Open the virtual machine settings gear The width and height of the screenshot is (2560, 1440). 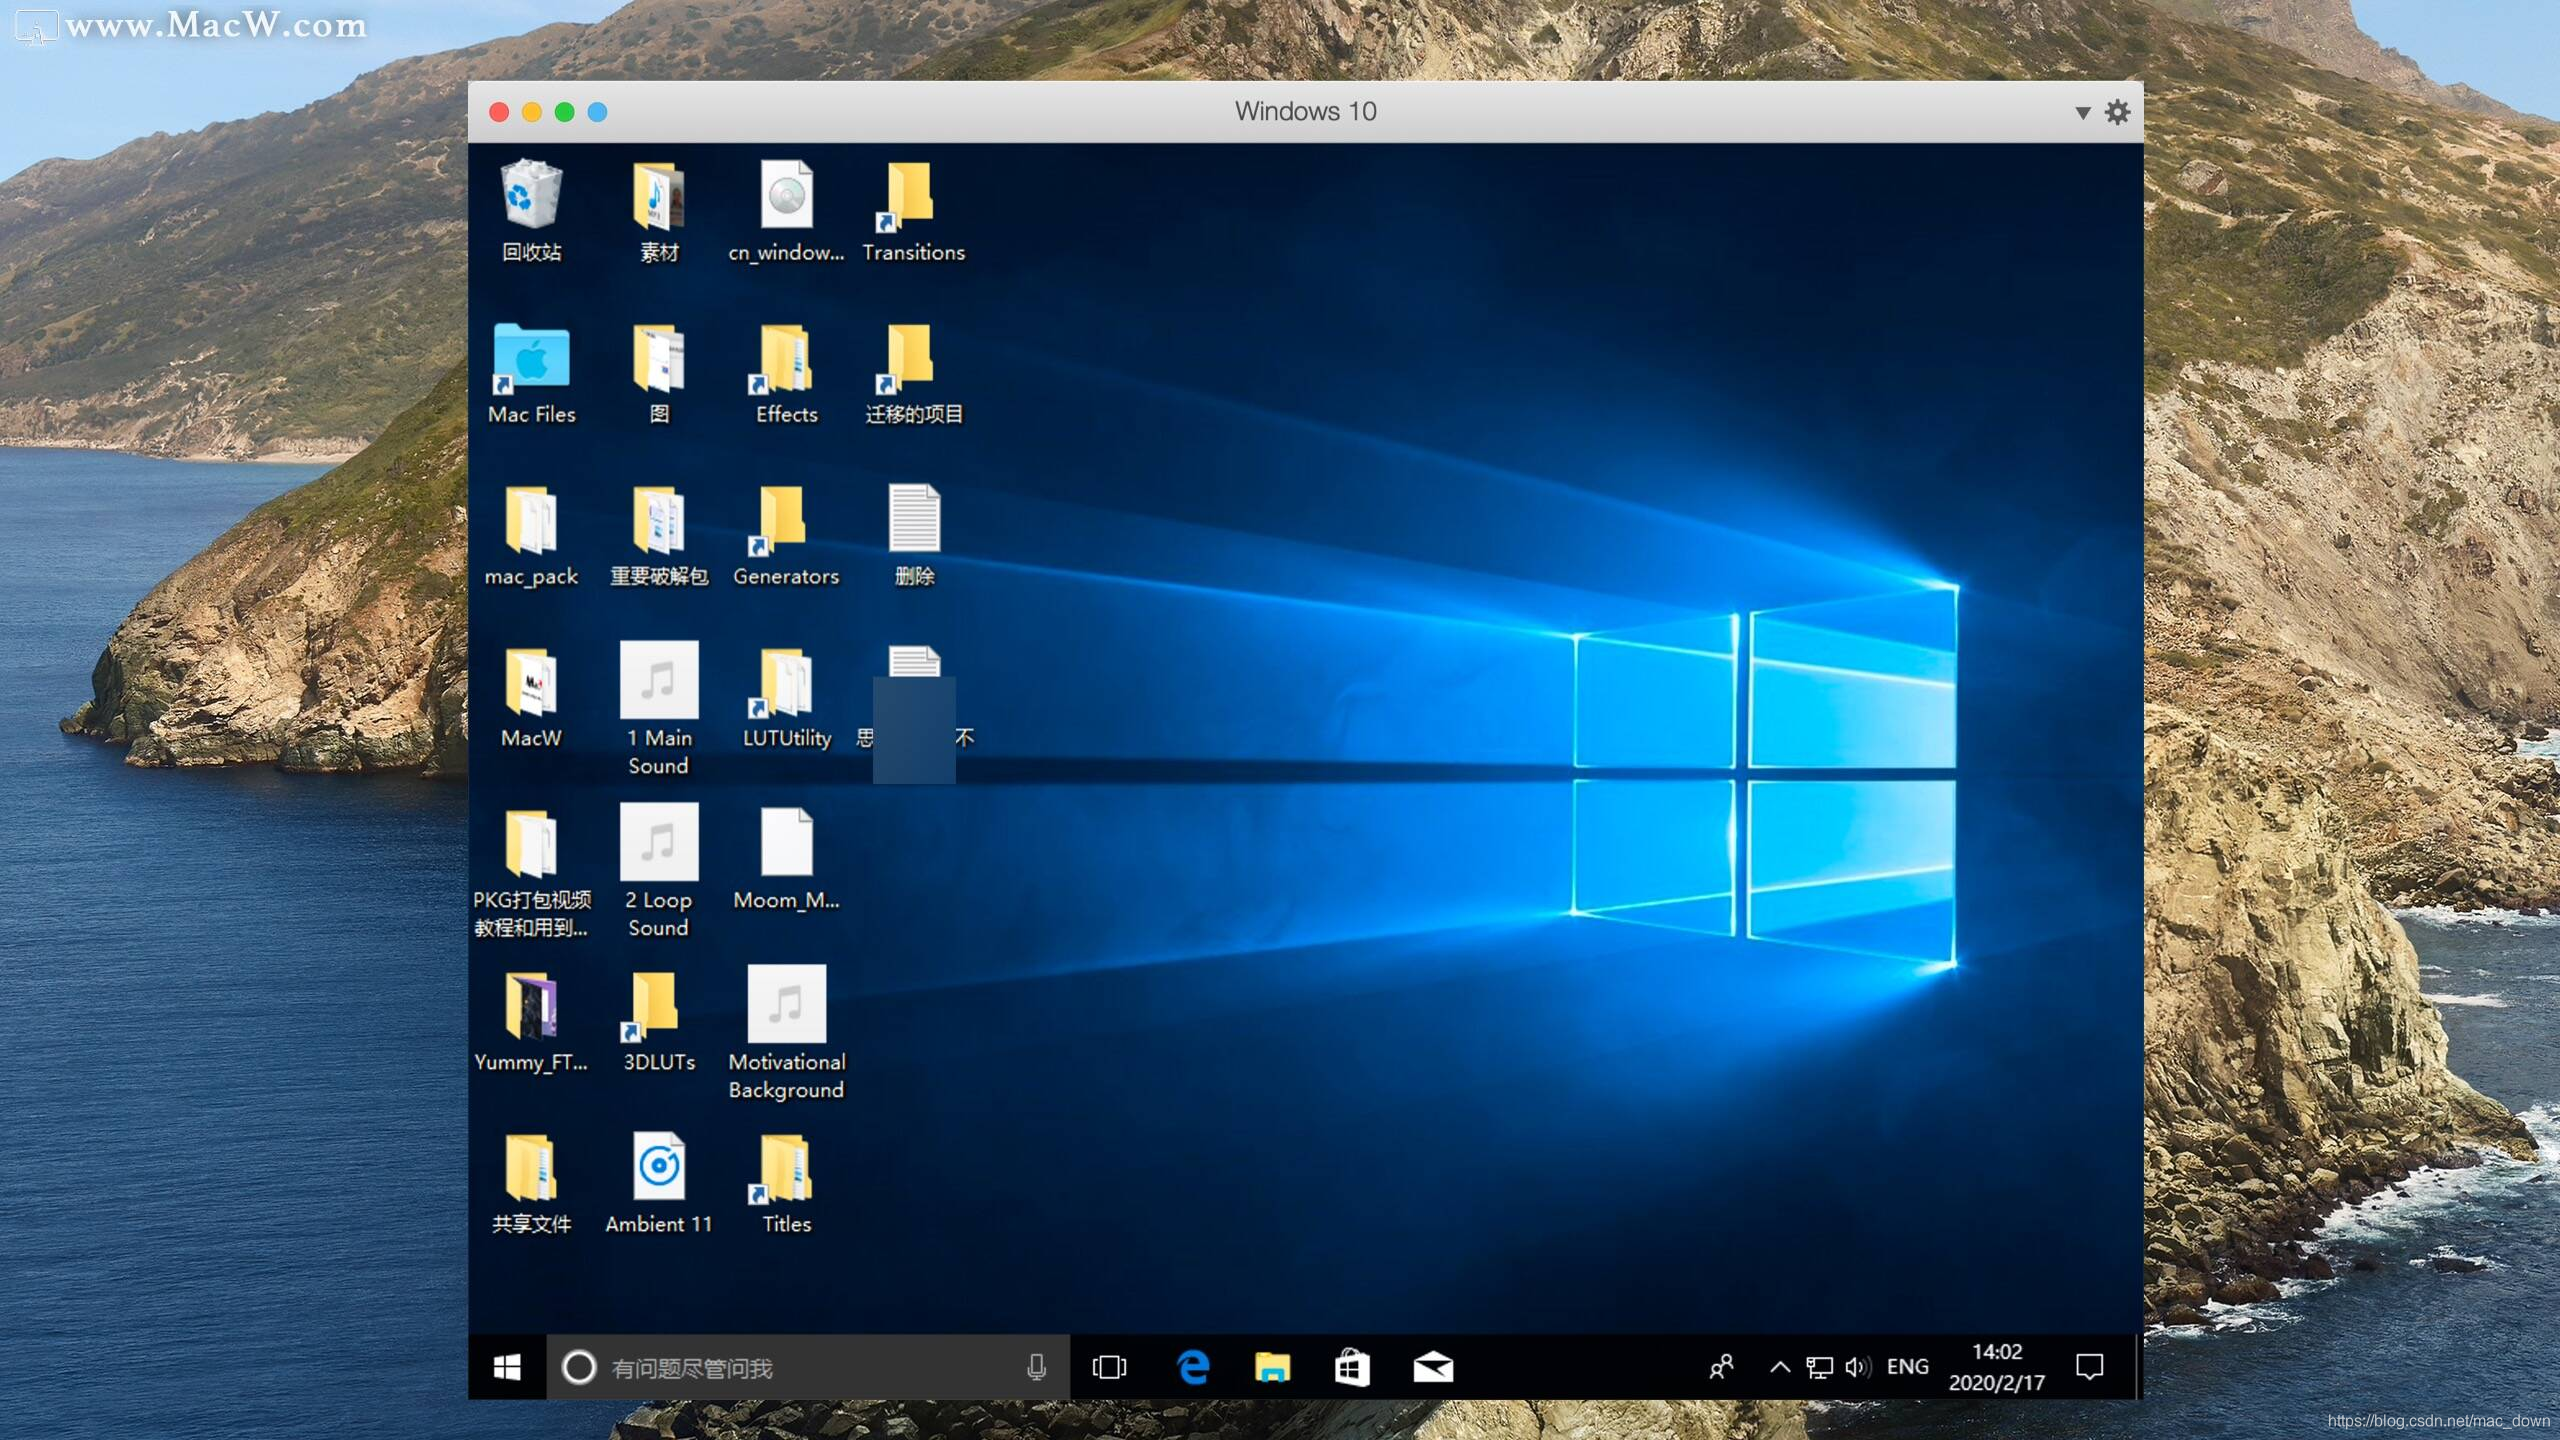coord(2117,112)
